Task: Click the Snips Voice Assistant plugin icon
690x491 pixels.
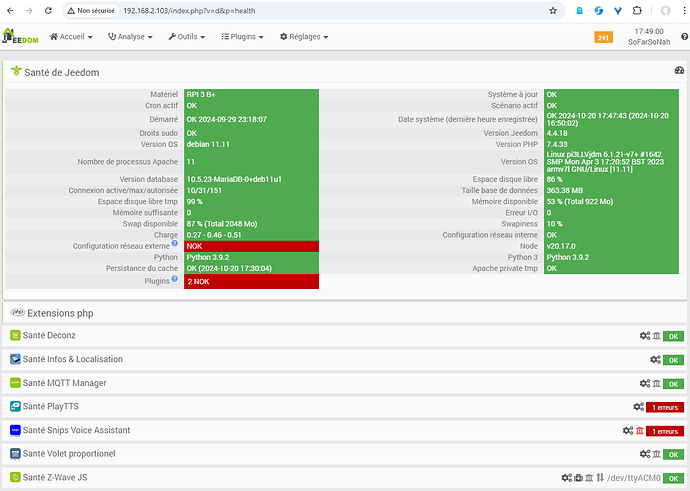Action: point(15,430)
